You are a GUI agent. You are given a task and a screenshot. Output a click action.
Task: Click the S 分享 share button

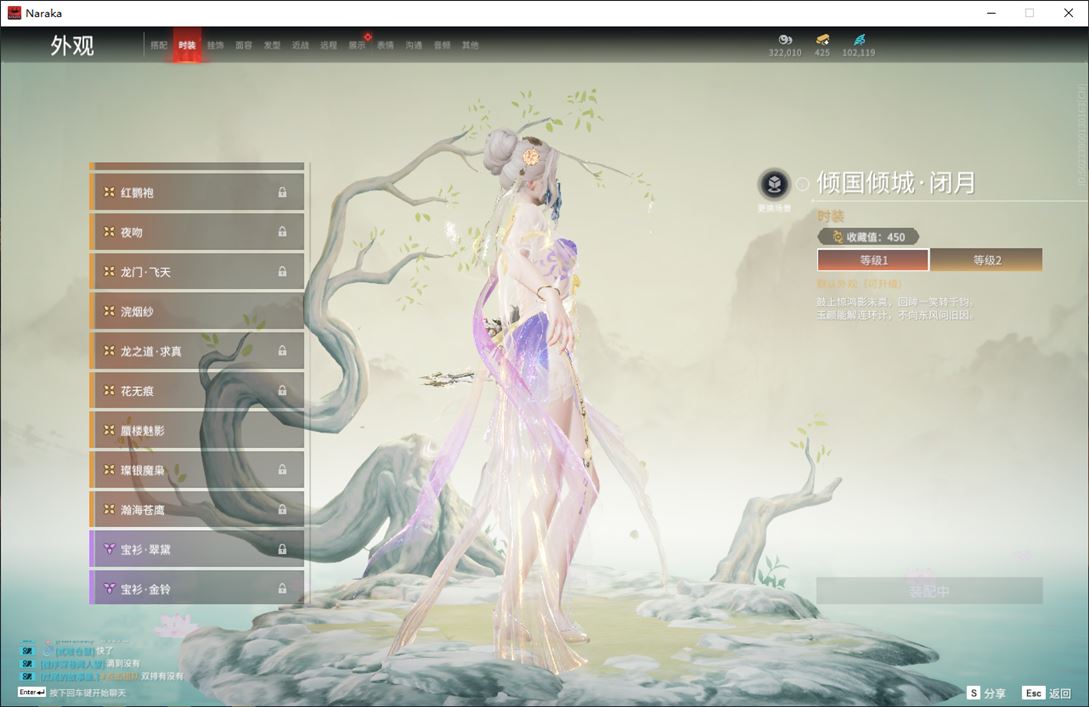click(986, 693)
